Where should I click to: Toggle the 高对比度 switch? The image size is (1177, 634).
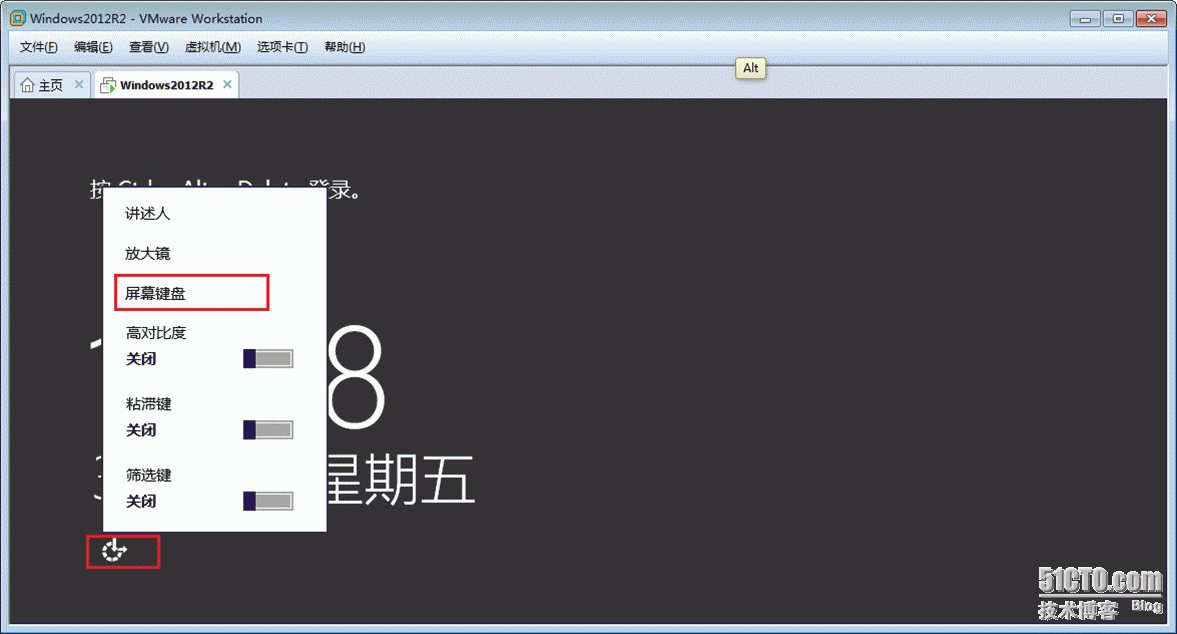[x=268, y=359]
